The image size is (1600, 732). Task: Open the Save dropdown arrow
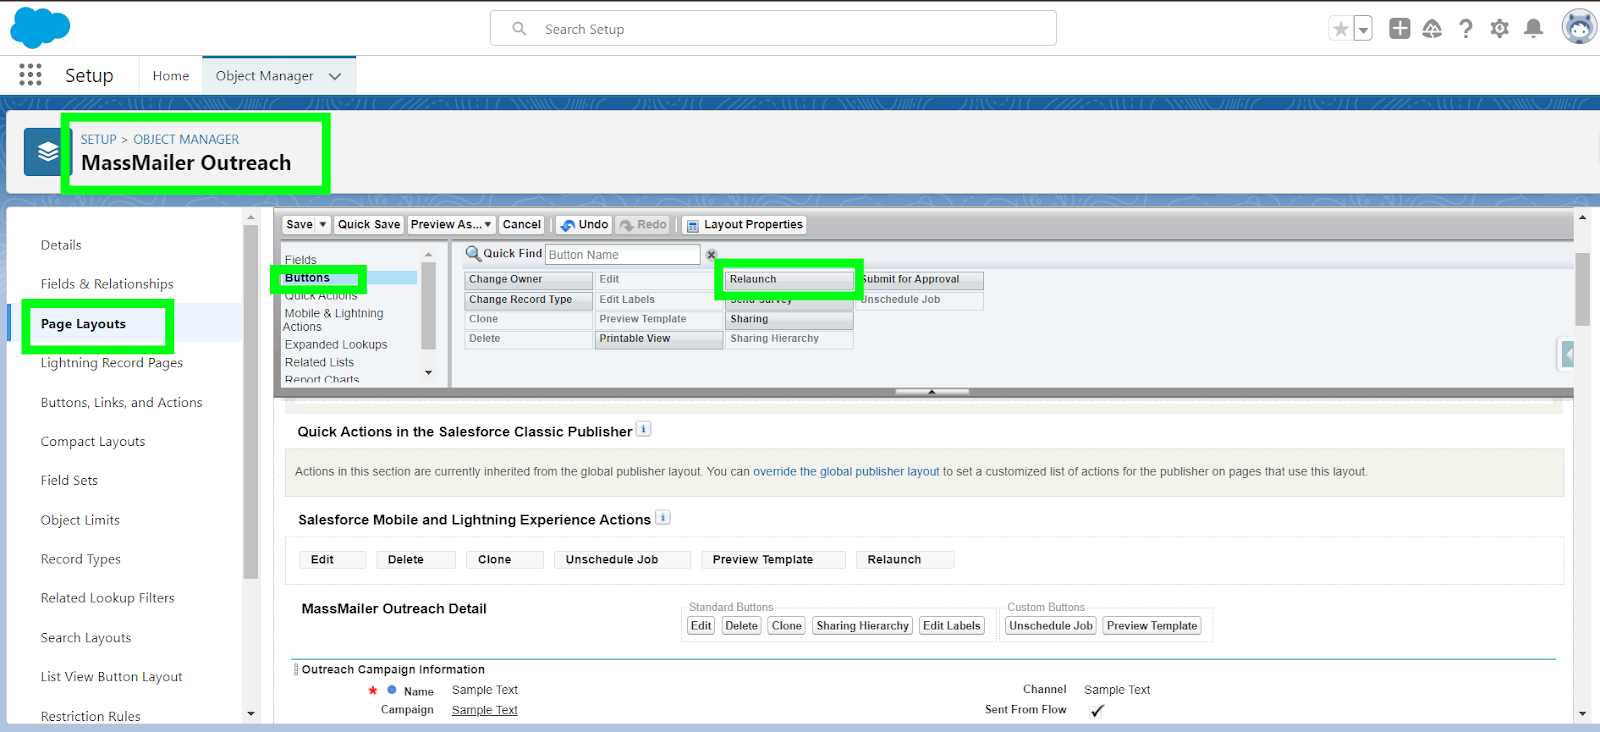[x=323, y=225]
